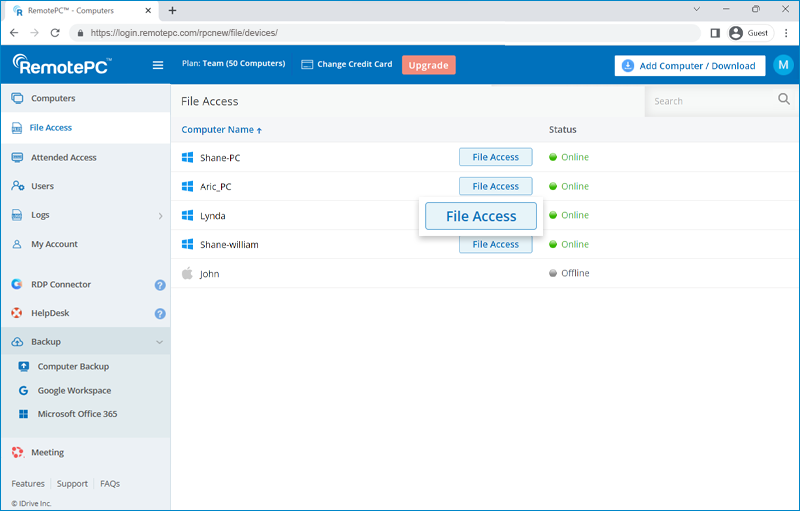
Task: Open the user avatar M icon
Action: point(783,65)
